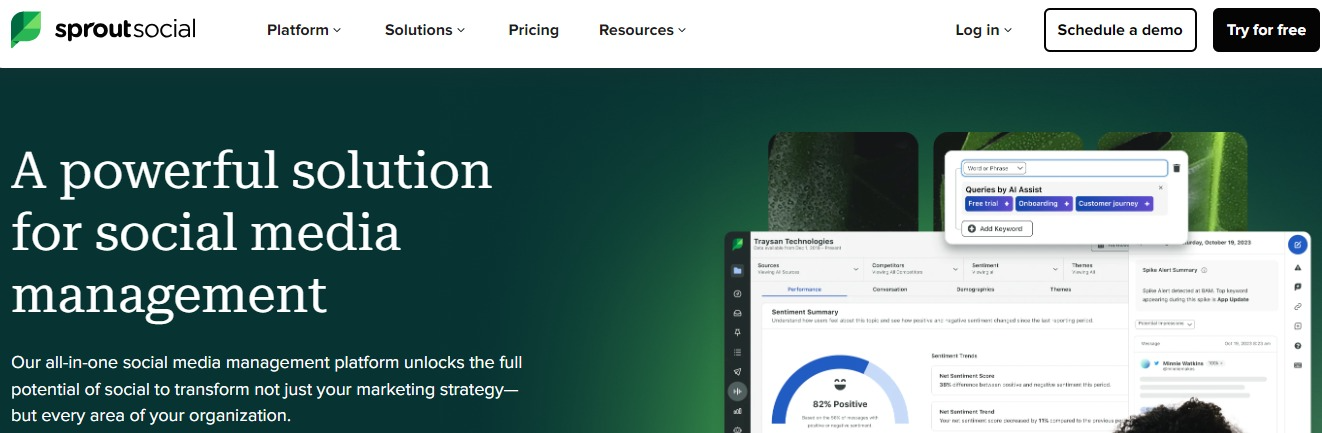Click the Schedule a demo button

tap(1120, 30)
